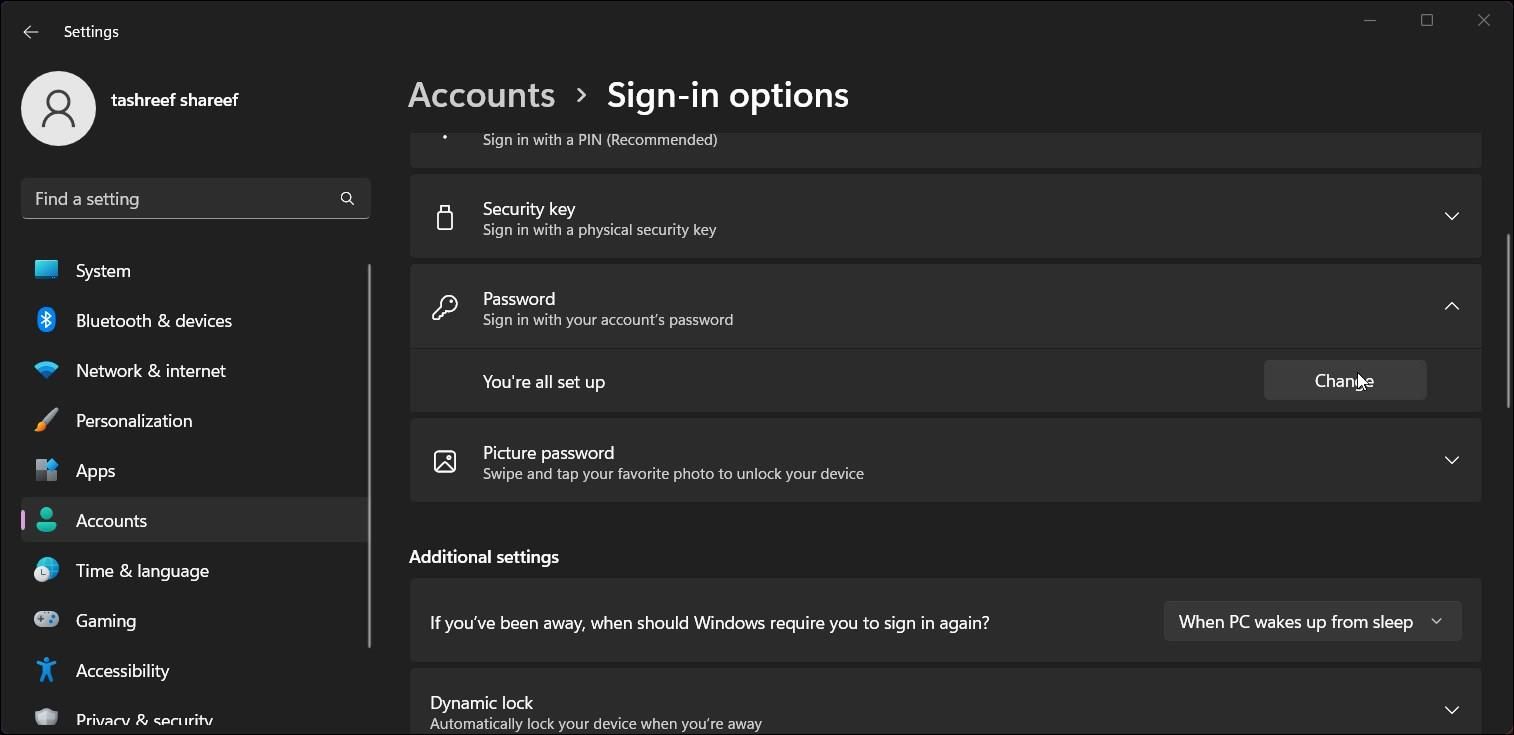This screenshot has height=735, width=1514.
Task: Click the Network & internet globe icon
Action: pos(46,370)
